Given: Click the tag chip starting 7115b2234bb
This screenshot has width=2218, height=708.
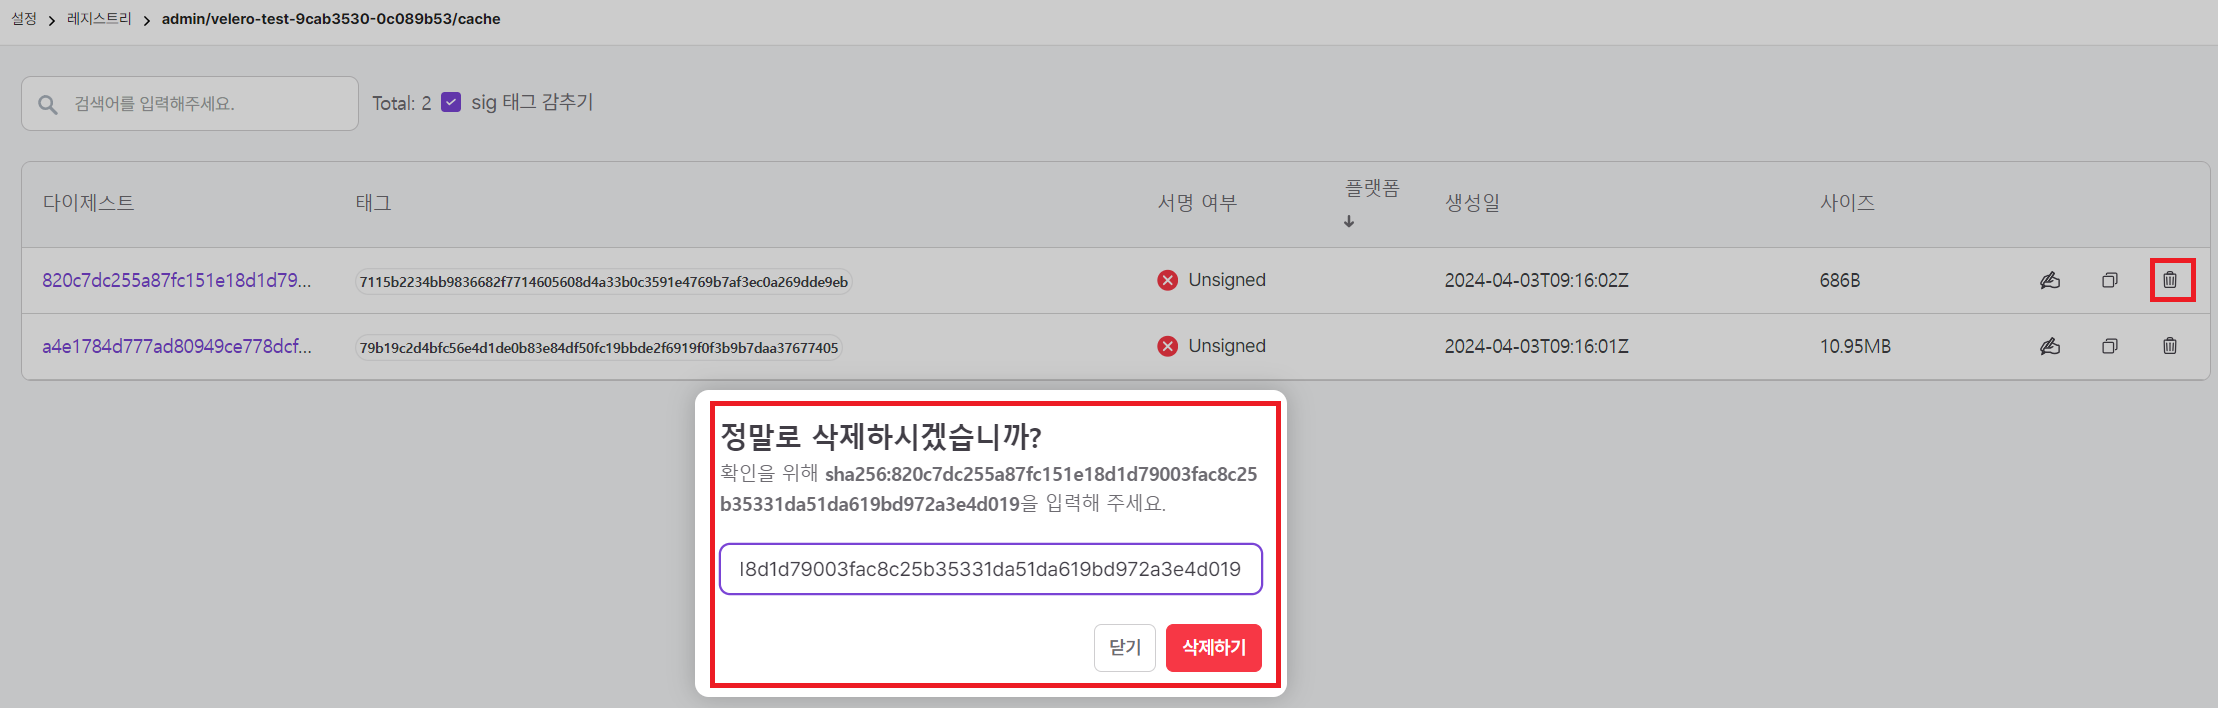Looking at the screenshot, I should [604, 282].
